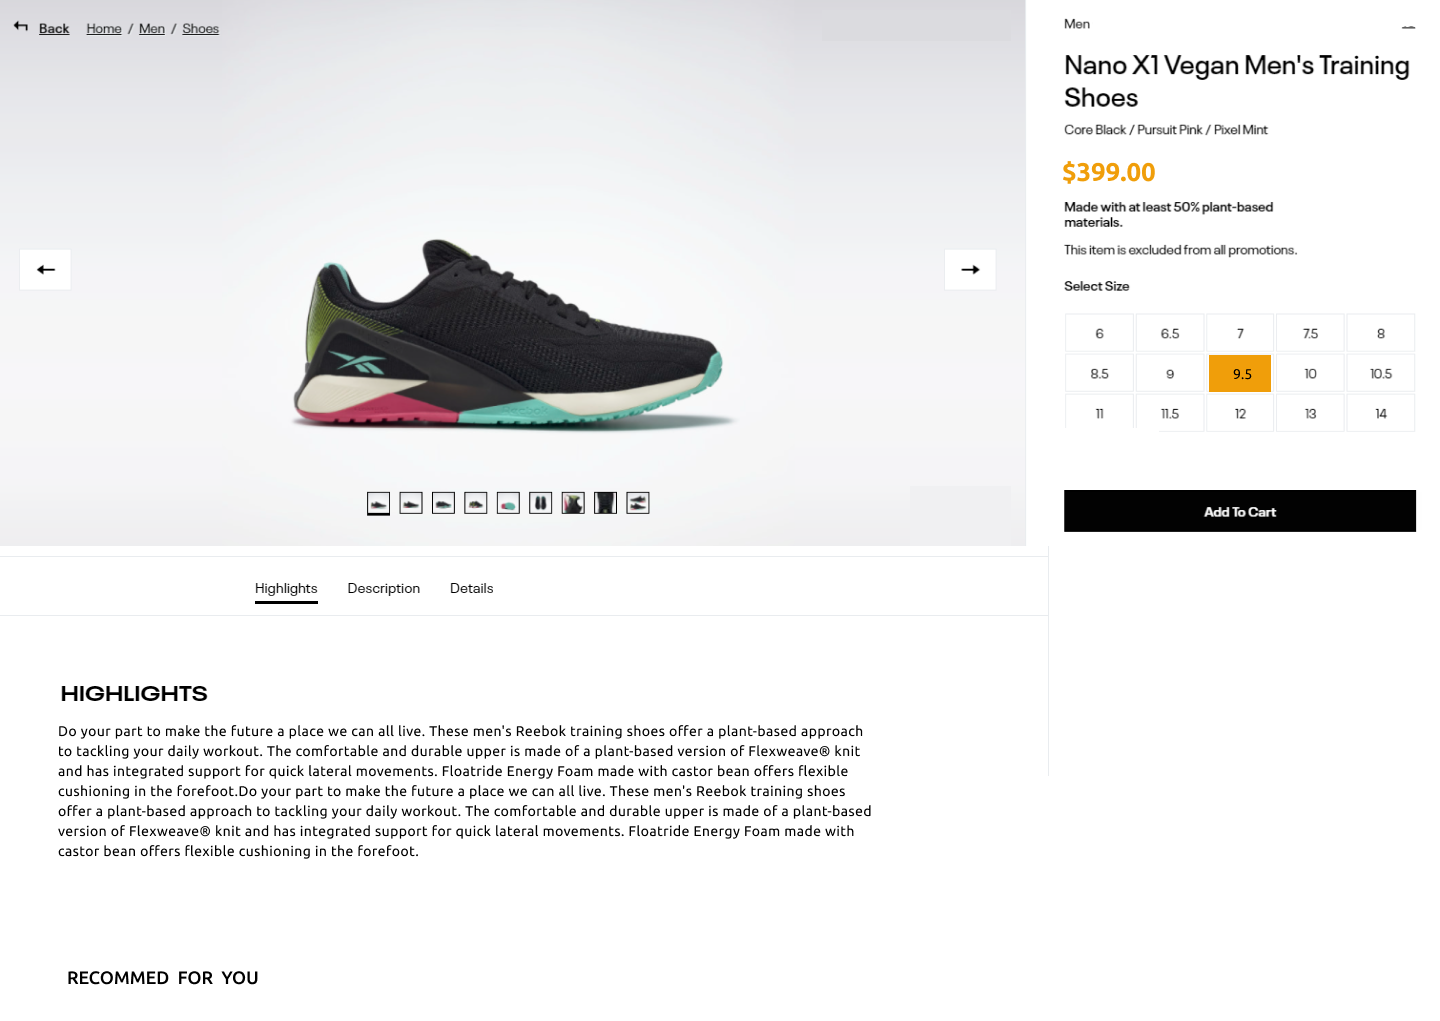The width and height of the screenshot is (1440, 1021).
Task: Click the Back arrow icon
Action: 20,26
